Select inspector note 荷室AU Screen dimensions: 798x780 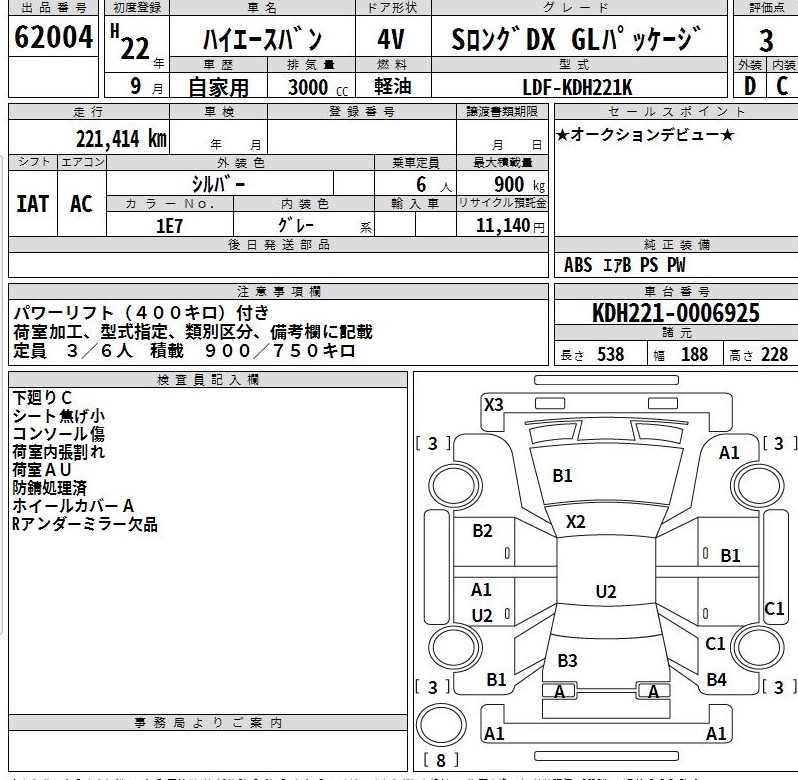pos(42,470)
